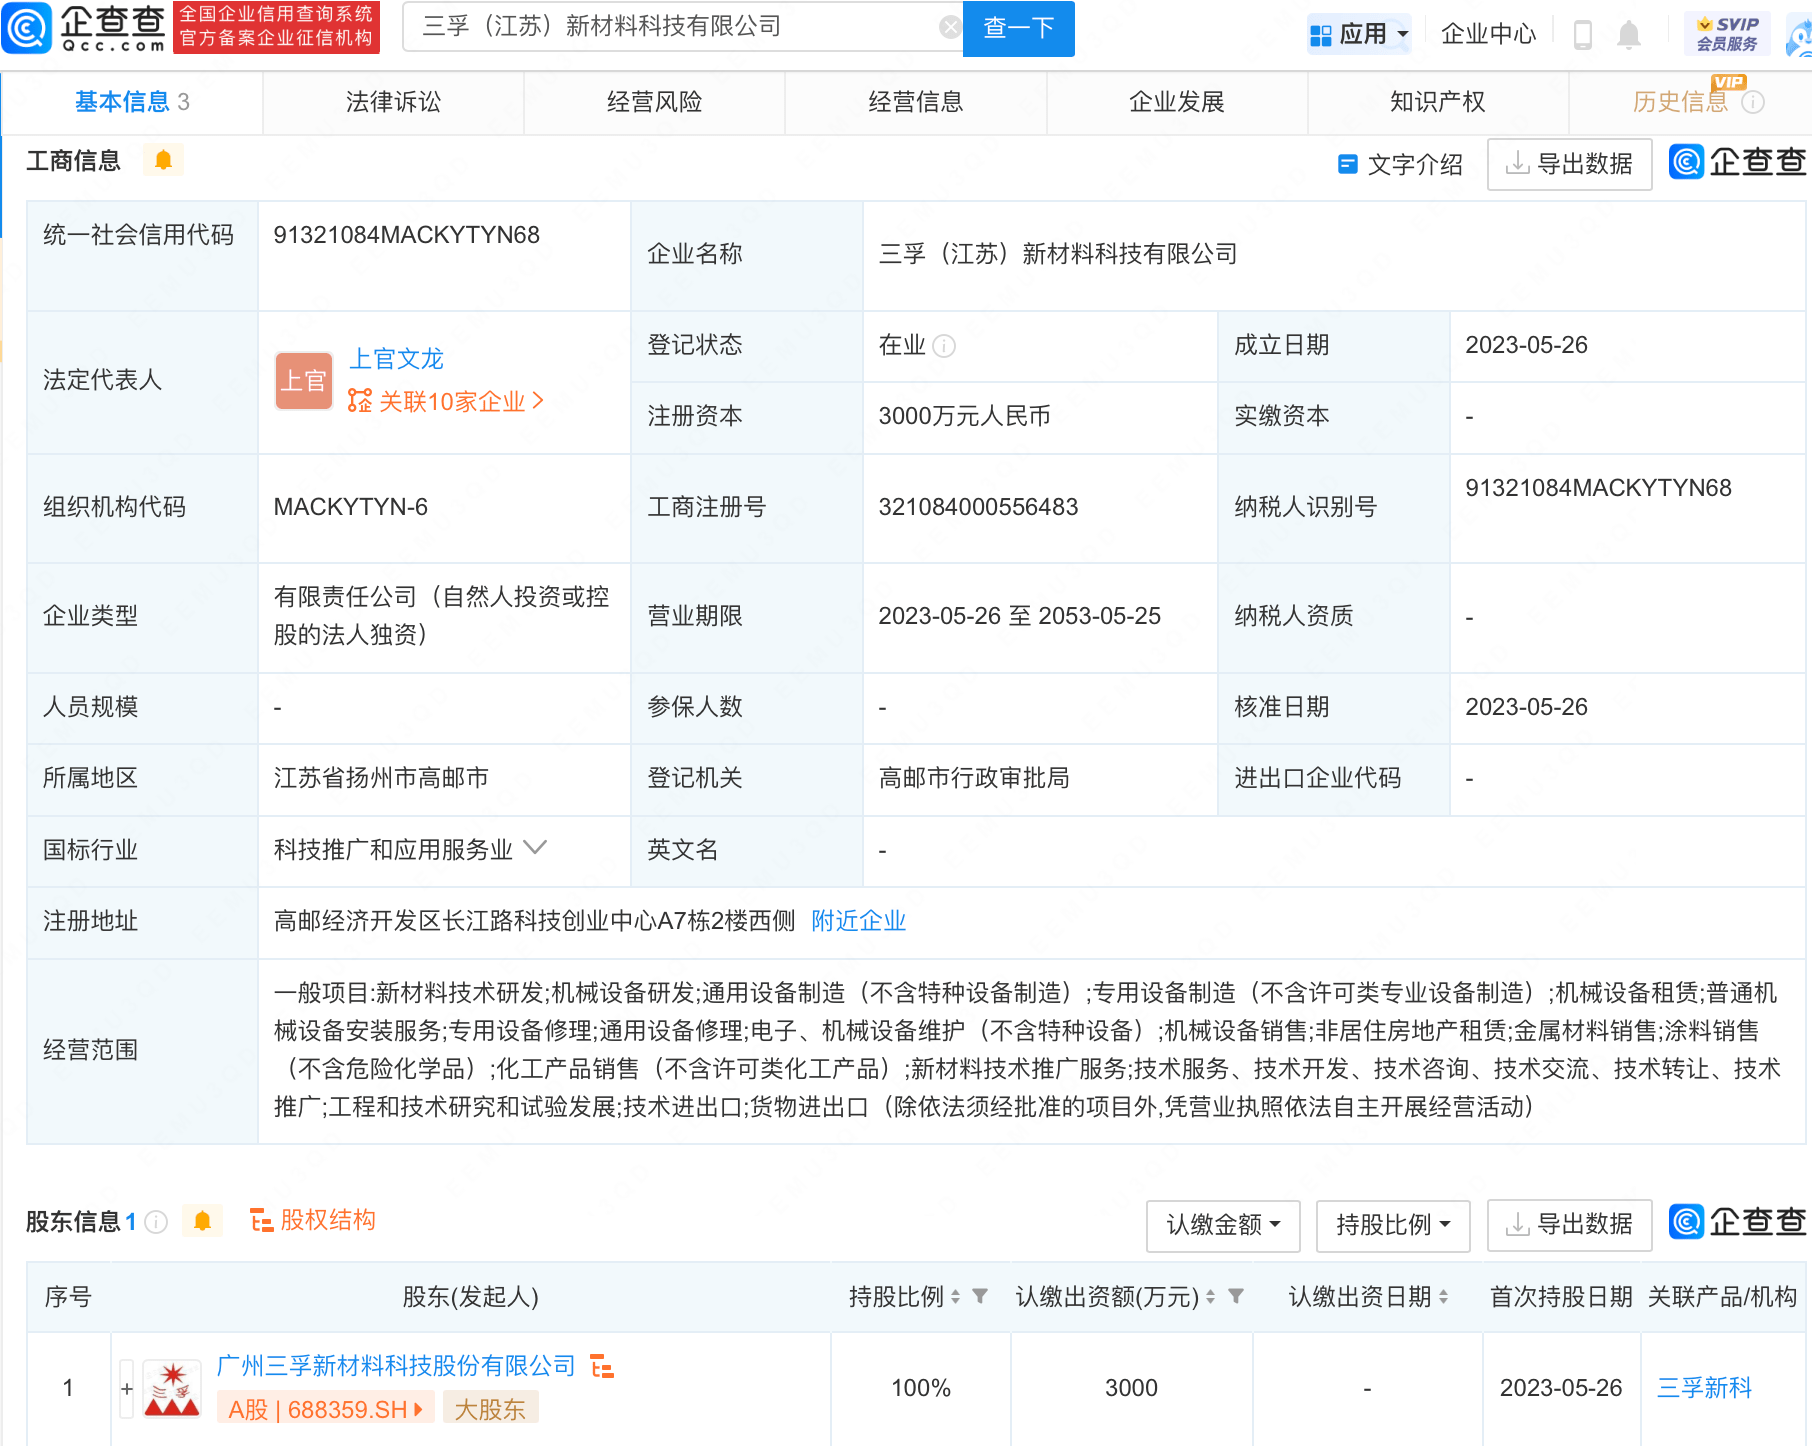Toggle alert bell beside 工商信息
This screenshot has height=1446, width=1812.
163,160
